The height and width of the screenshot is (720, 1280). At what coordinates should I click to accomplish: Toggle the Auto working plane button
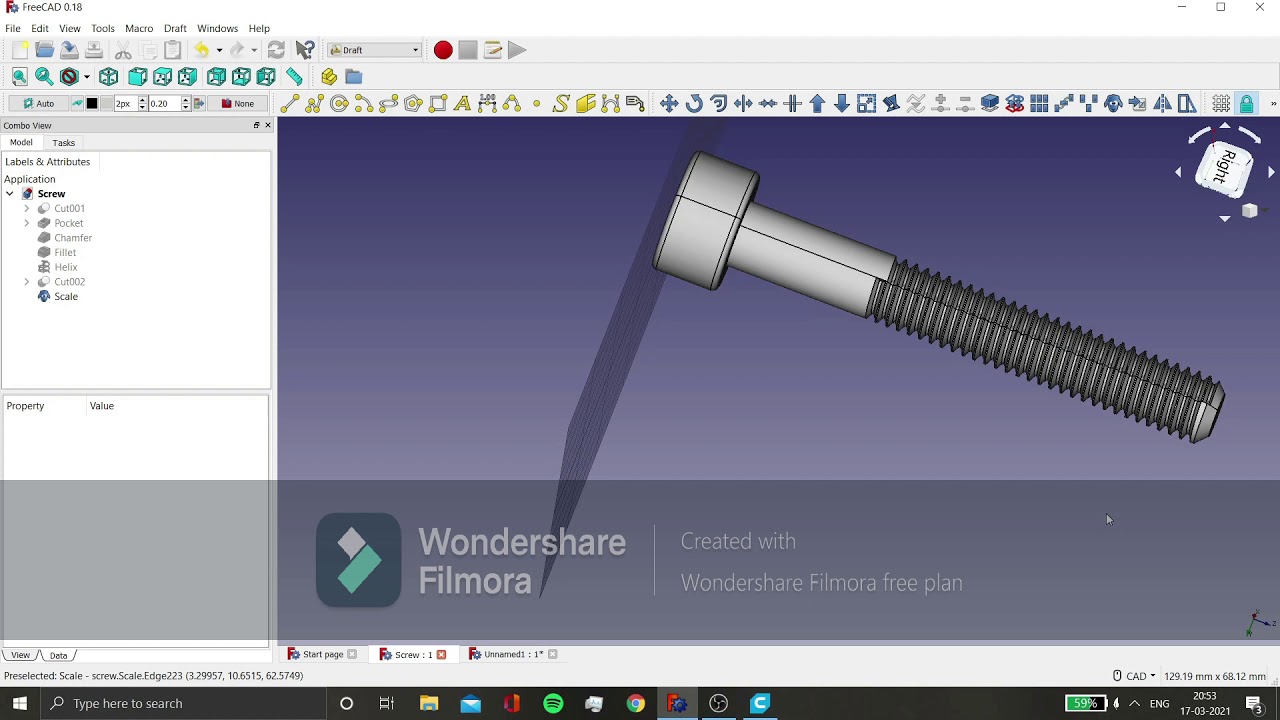point(39,104)
